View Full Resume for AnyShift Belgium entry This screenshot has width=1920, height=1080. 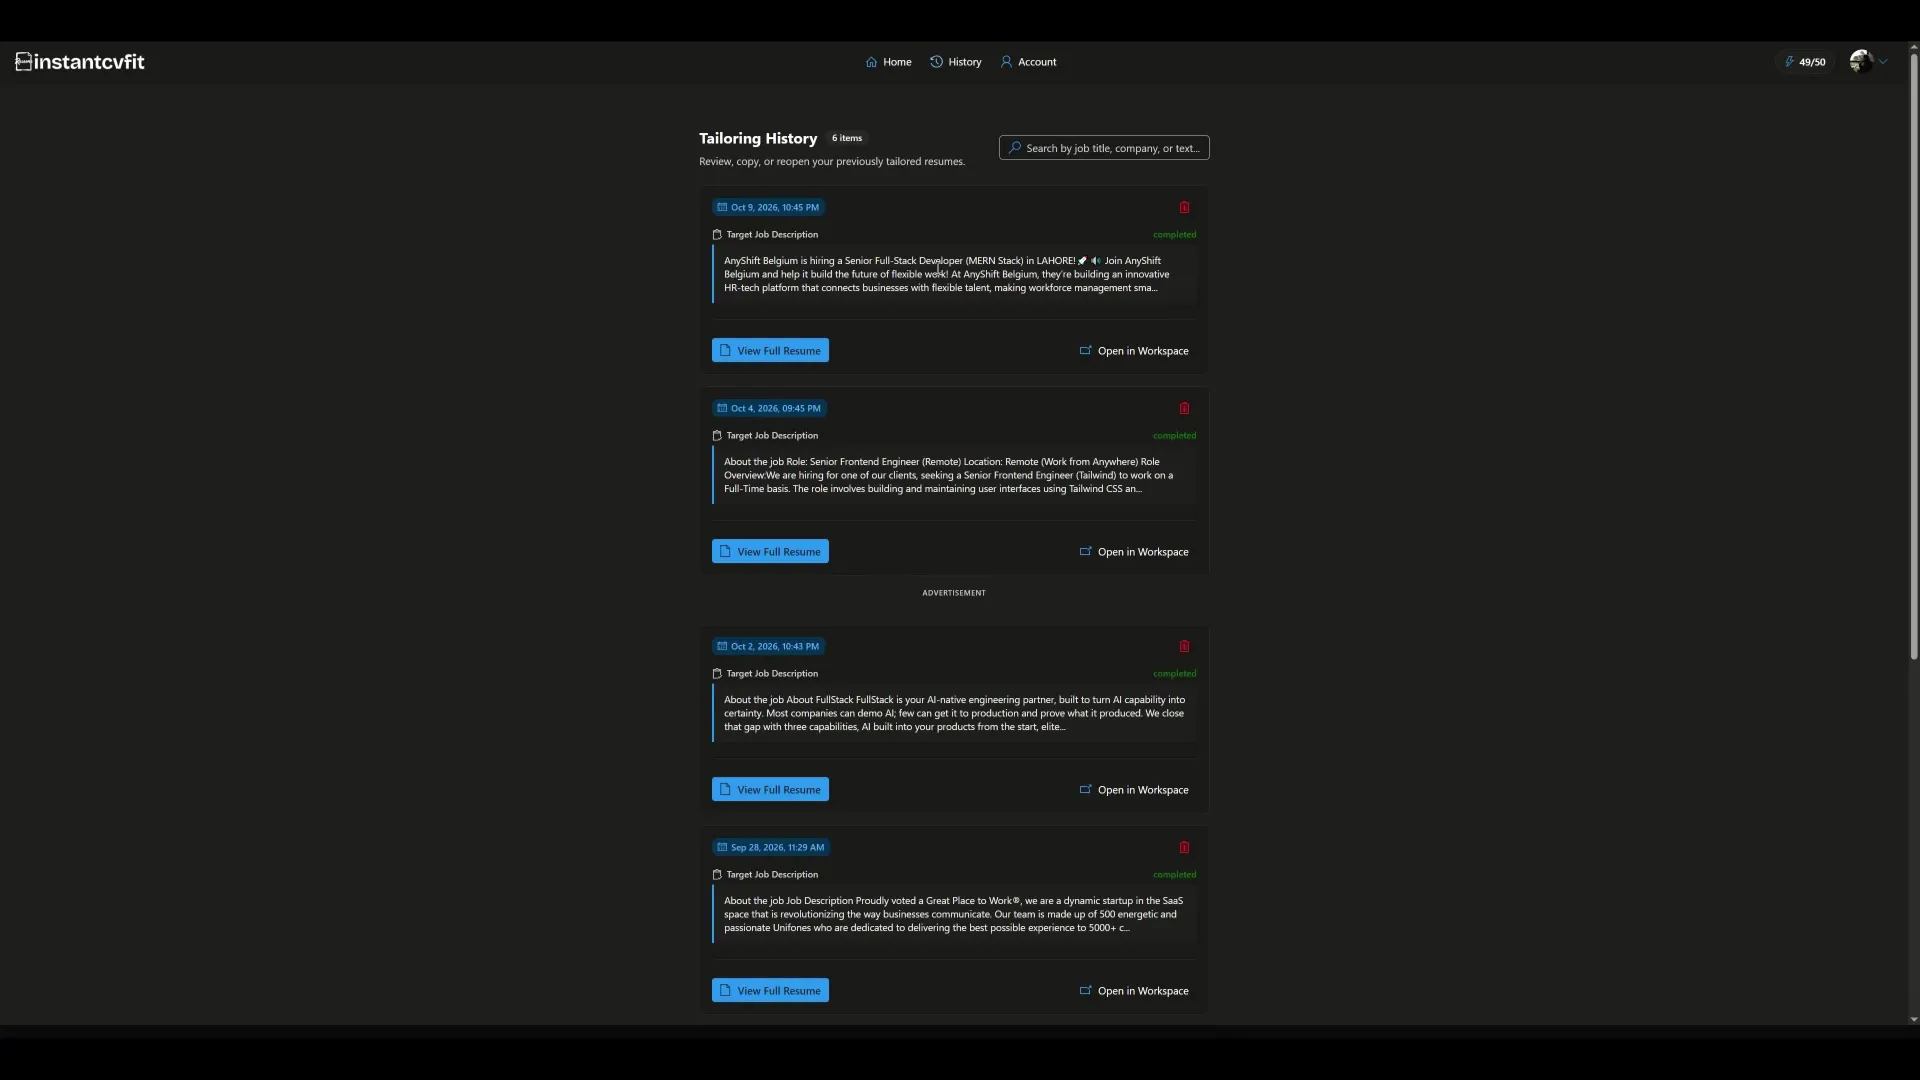(x=770, y=351)
